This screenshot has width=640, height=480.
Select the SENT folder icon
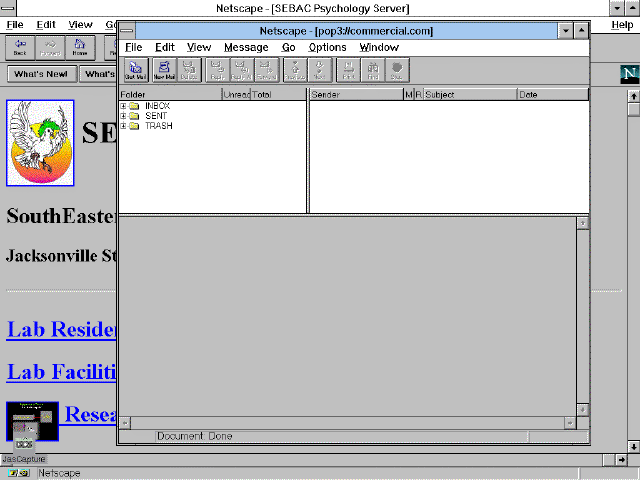(134, 116)
